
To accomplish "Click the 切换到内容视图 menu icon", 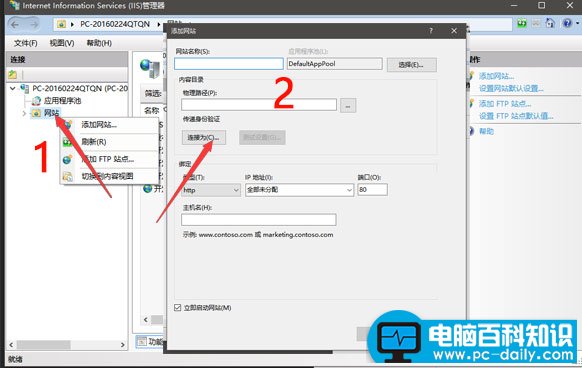I will (68, 176).
